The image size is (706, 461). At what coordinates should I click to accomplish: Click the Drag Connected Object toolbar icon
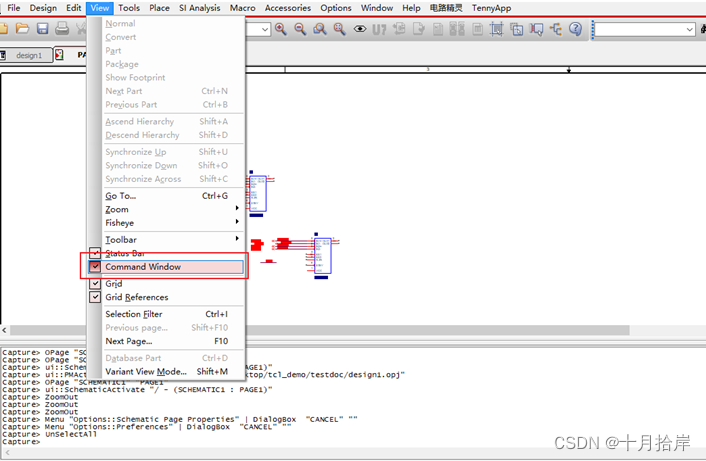coord(536,29)
